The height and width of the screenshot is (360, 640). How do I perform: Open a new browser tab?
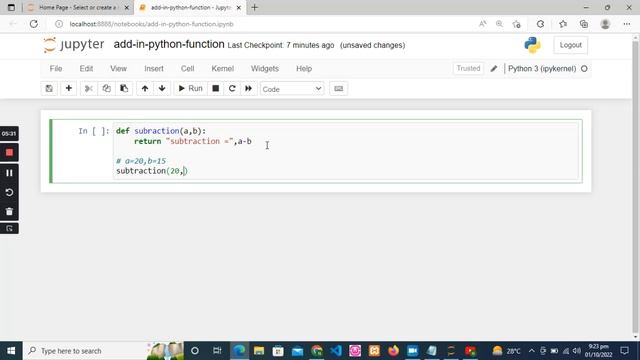(255, 7)
